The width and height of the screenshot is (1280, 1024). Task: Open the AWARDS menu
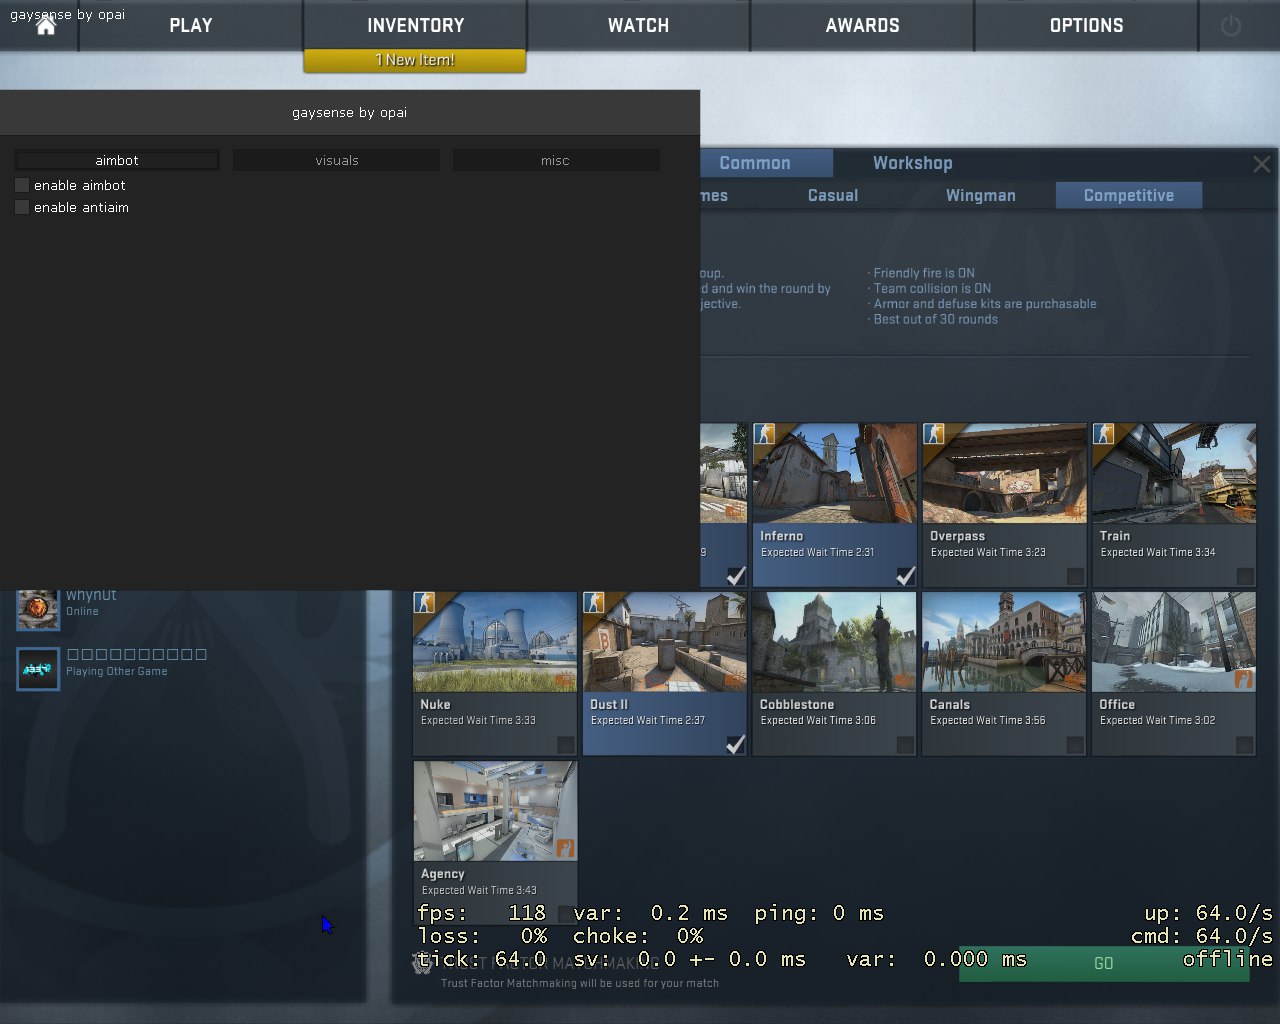(862, 26)
